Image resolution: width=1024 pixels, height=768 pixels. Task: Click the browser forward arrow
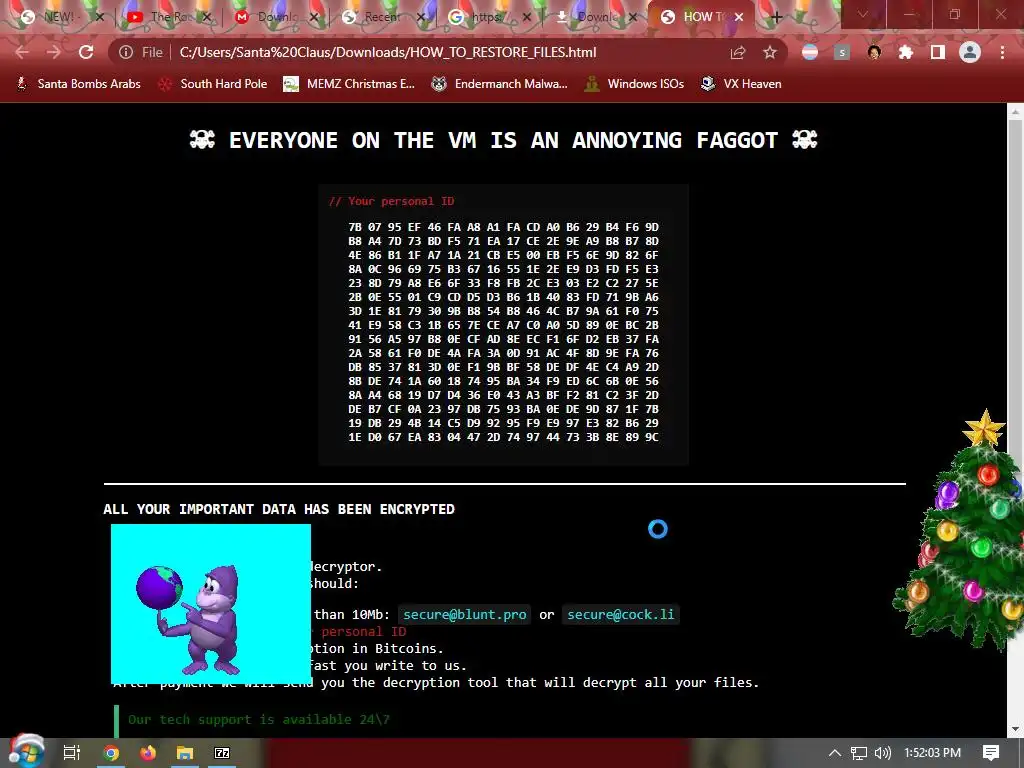pyautogui.click(x=54, y=52)
